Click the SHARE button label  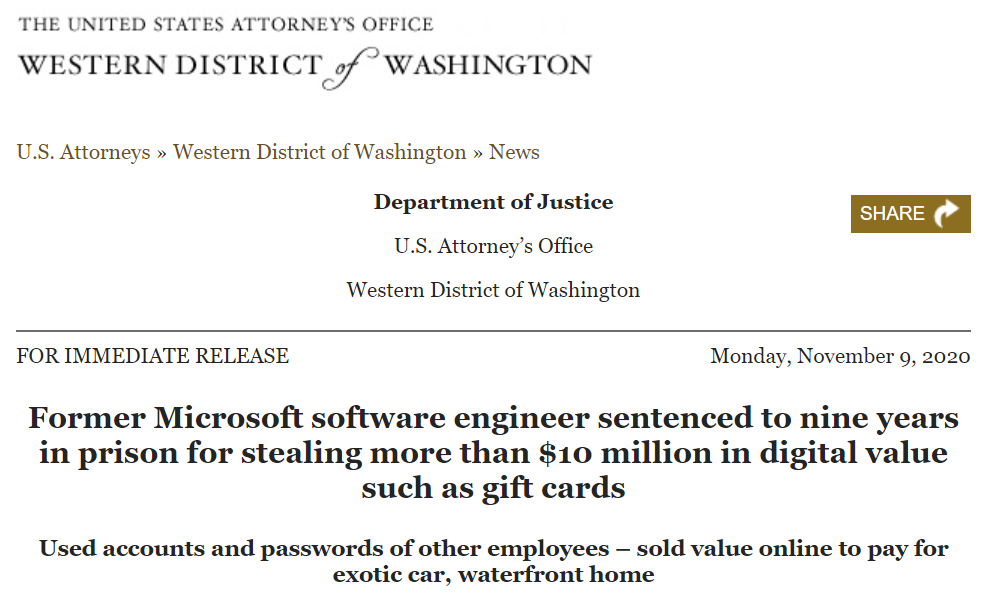click(x=892, y=214)
